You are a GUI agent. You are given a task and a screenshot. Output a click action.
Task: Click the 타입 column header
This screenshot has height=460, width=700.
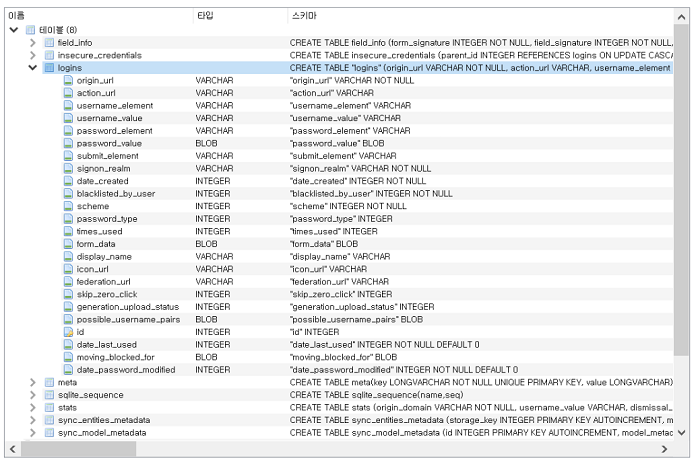[205, 16]
